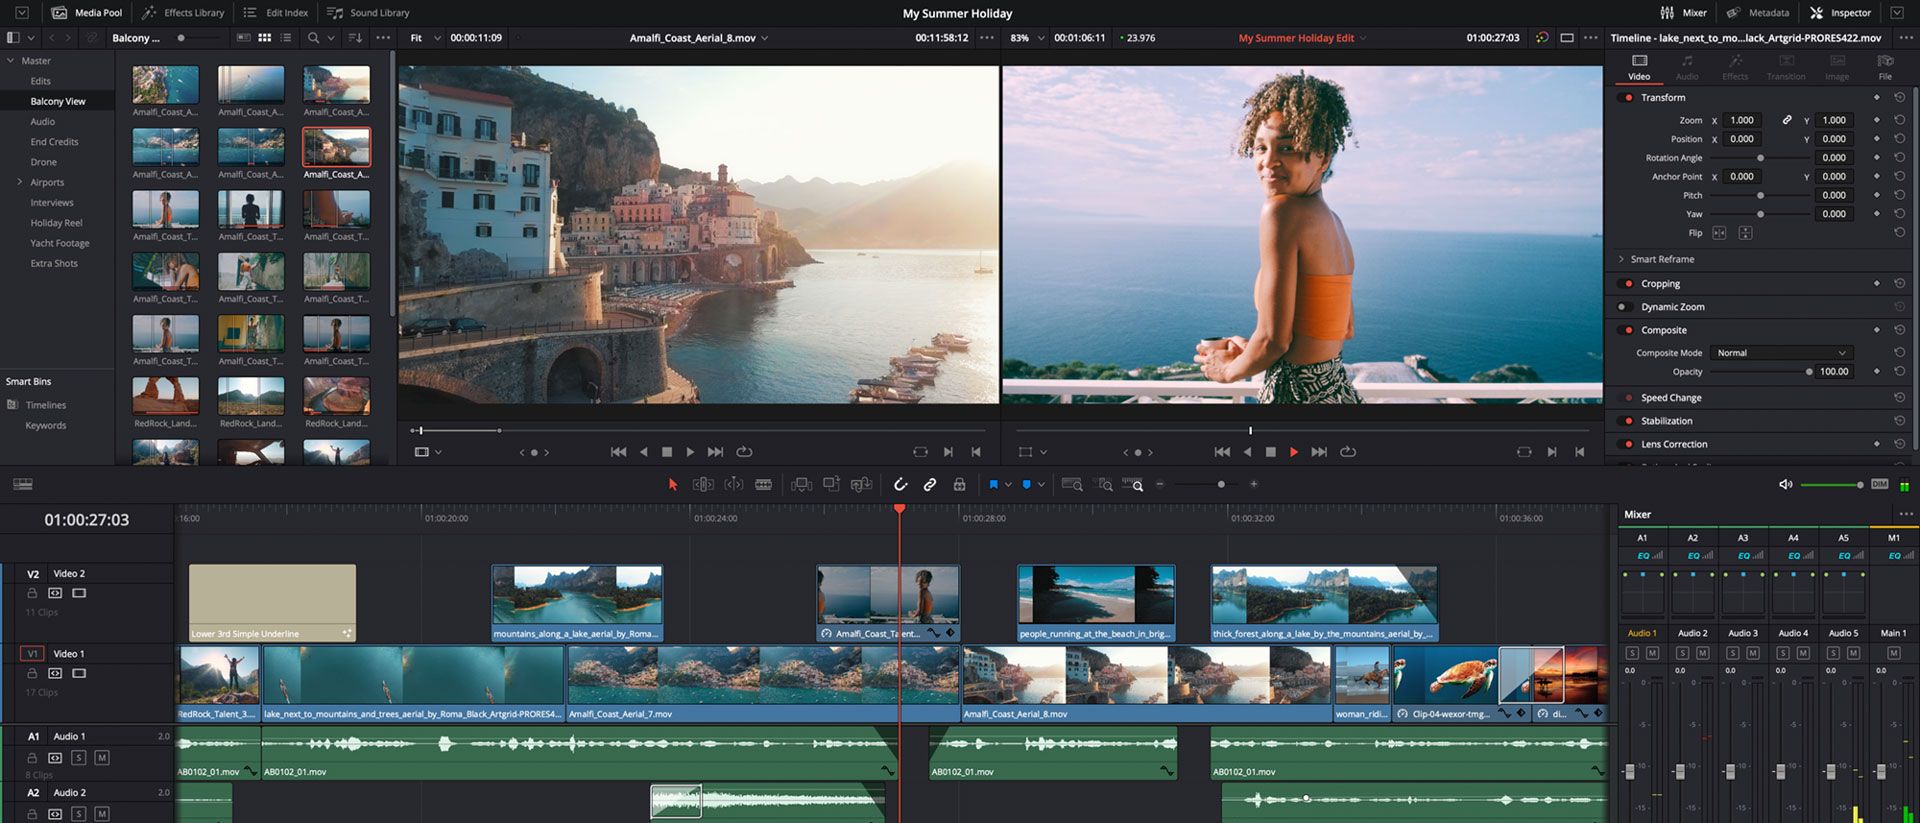The height and width of the screenshot is (823, 1920).
Task: Adjust the Opacity slider
Action: tap(1809, 372)
